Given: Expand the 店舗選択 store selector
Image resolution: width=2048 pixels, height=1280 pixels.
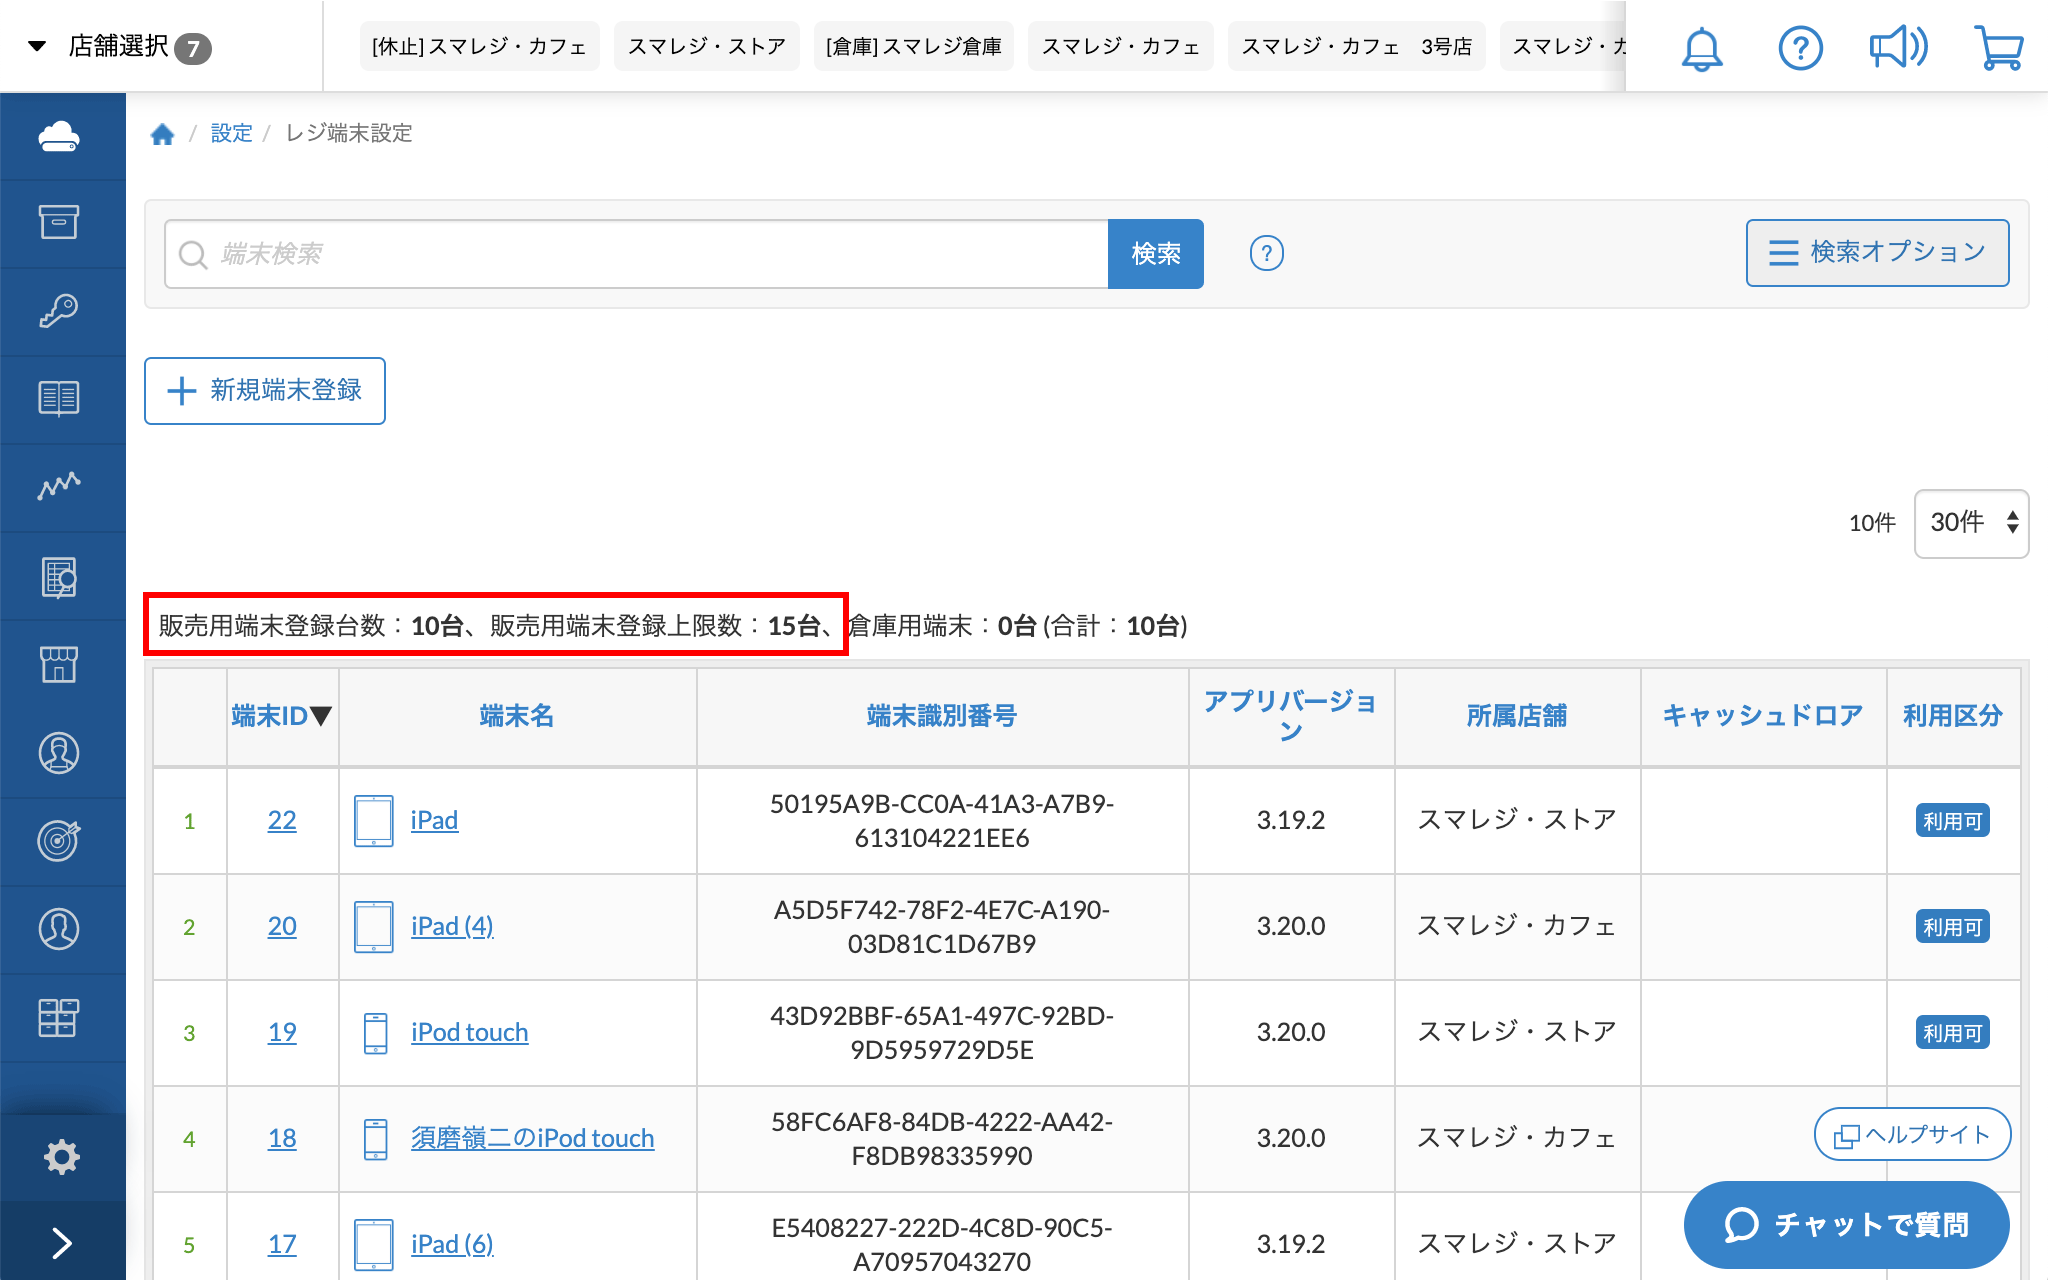Looking at the screenshot, I should pyautogui.click(x=118, y=46).
